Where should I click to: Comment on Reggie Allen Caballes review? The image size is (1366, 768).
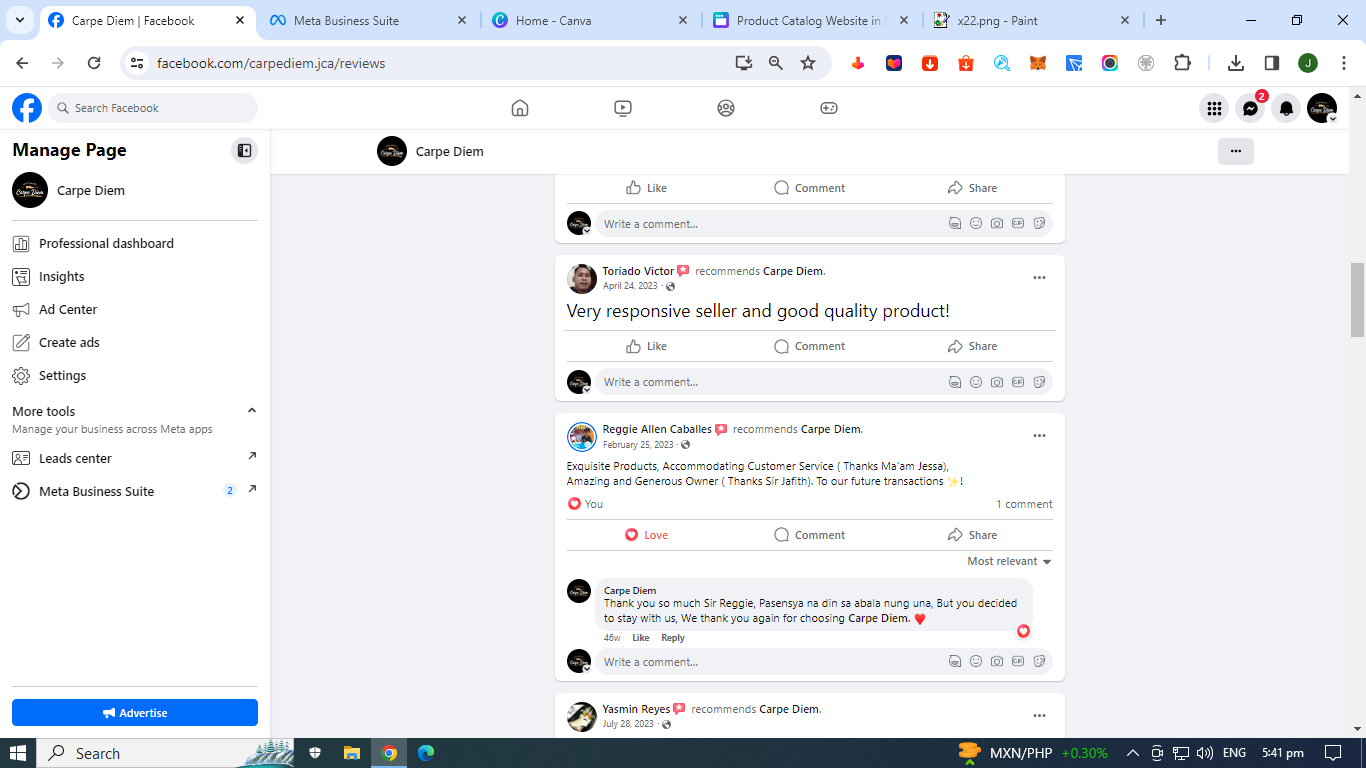coord(809,535)
